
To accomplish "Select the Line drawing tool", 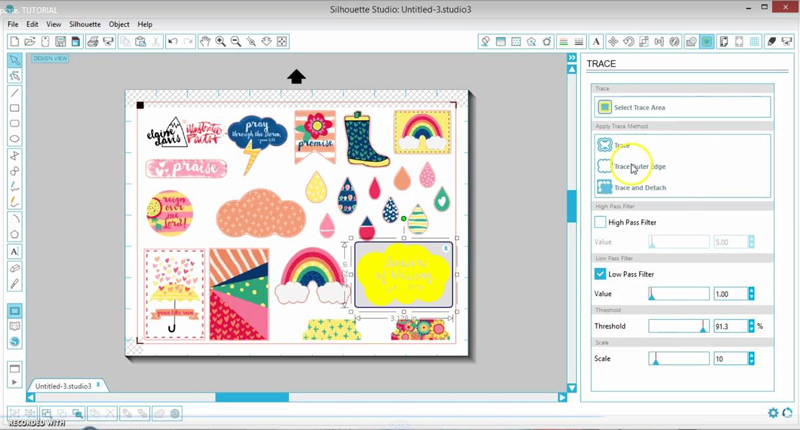I will pyautogui.click(x=14, y=93).
